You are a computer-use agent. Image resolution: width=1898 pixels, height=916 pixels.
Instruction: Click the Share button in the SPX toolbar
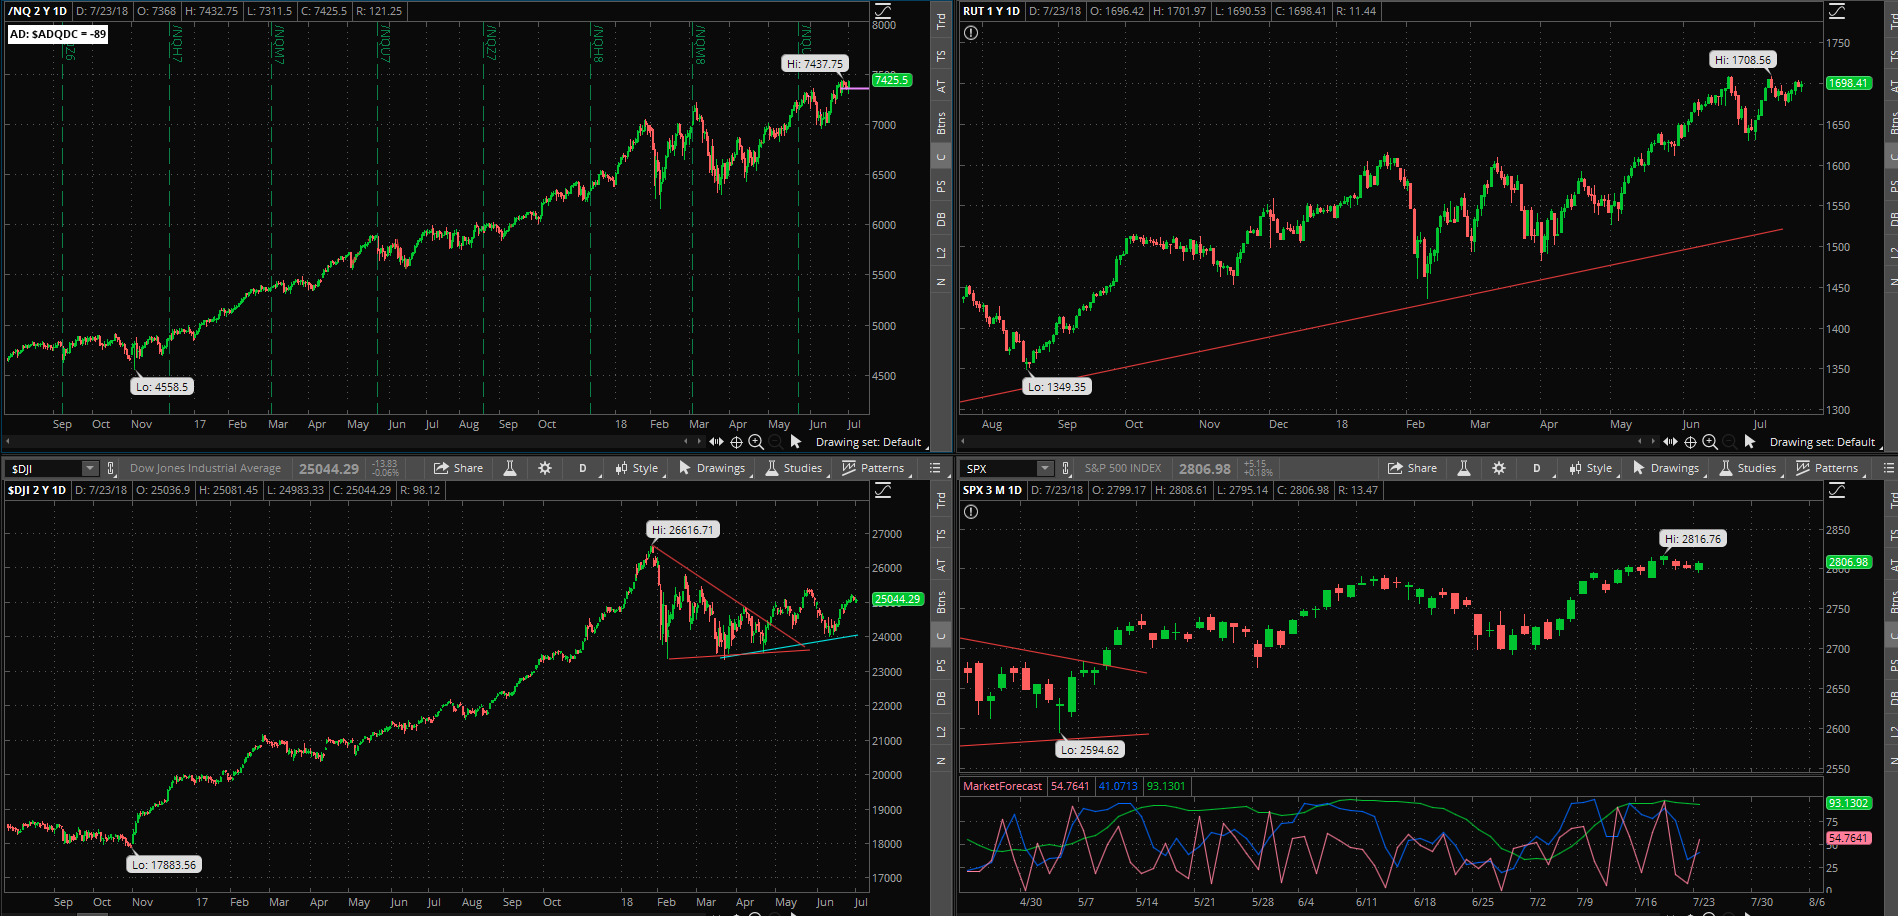1413,468
